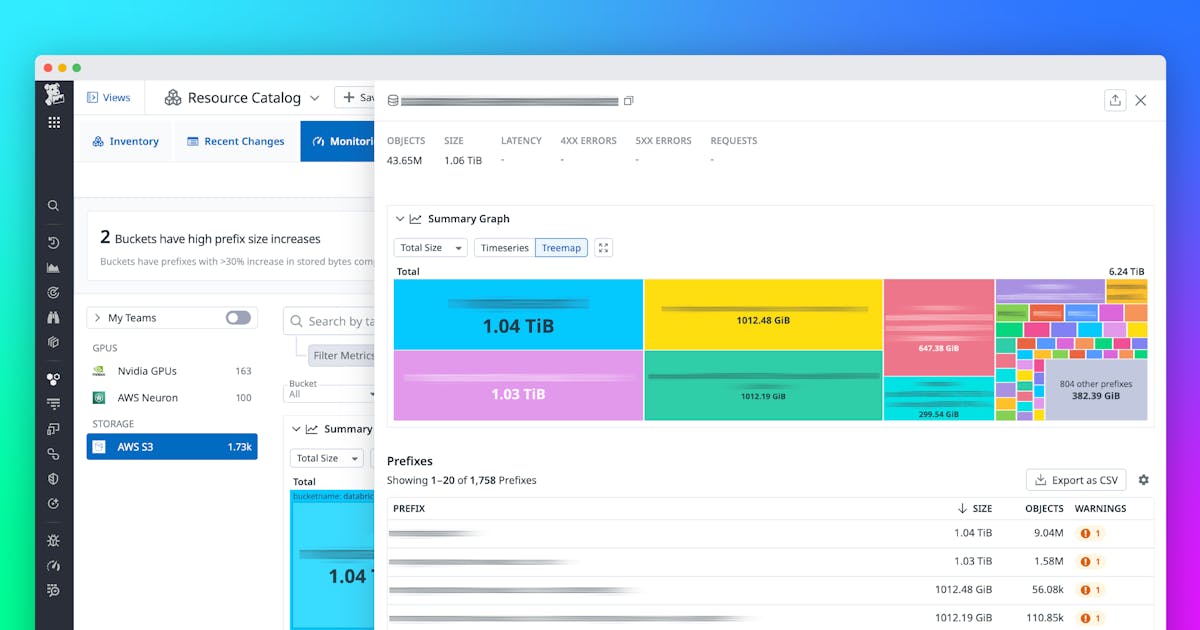Click the warning icon in first prefix row

[1085, 534]
